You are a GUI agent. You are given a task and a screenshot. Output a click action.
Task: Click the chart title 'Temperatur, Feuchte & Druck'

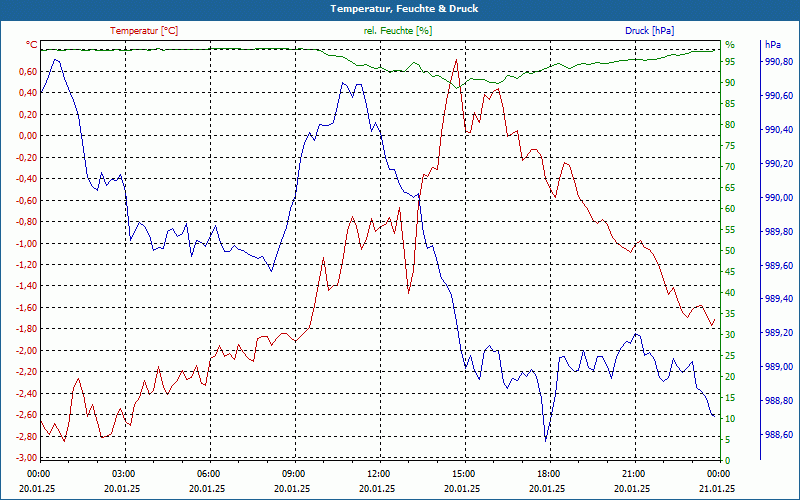tap(404, 9)
